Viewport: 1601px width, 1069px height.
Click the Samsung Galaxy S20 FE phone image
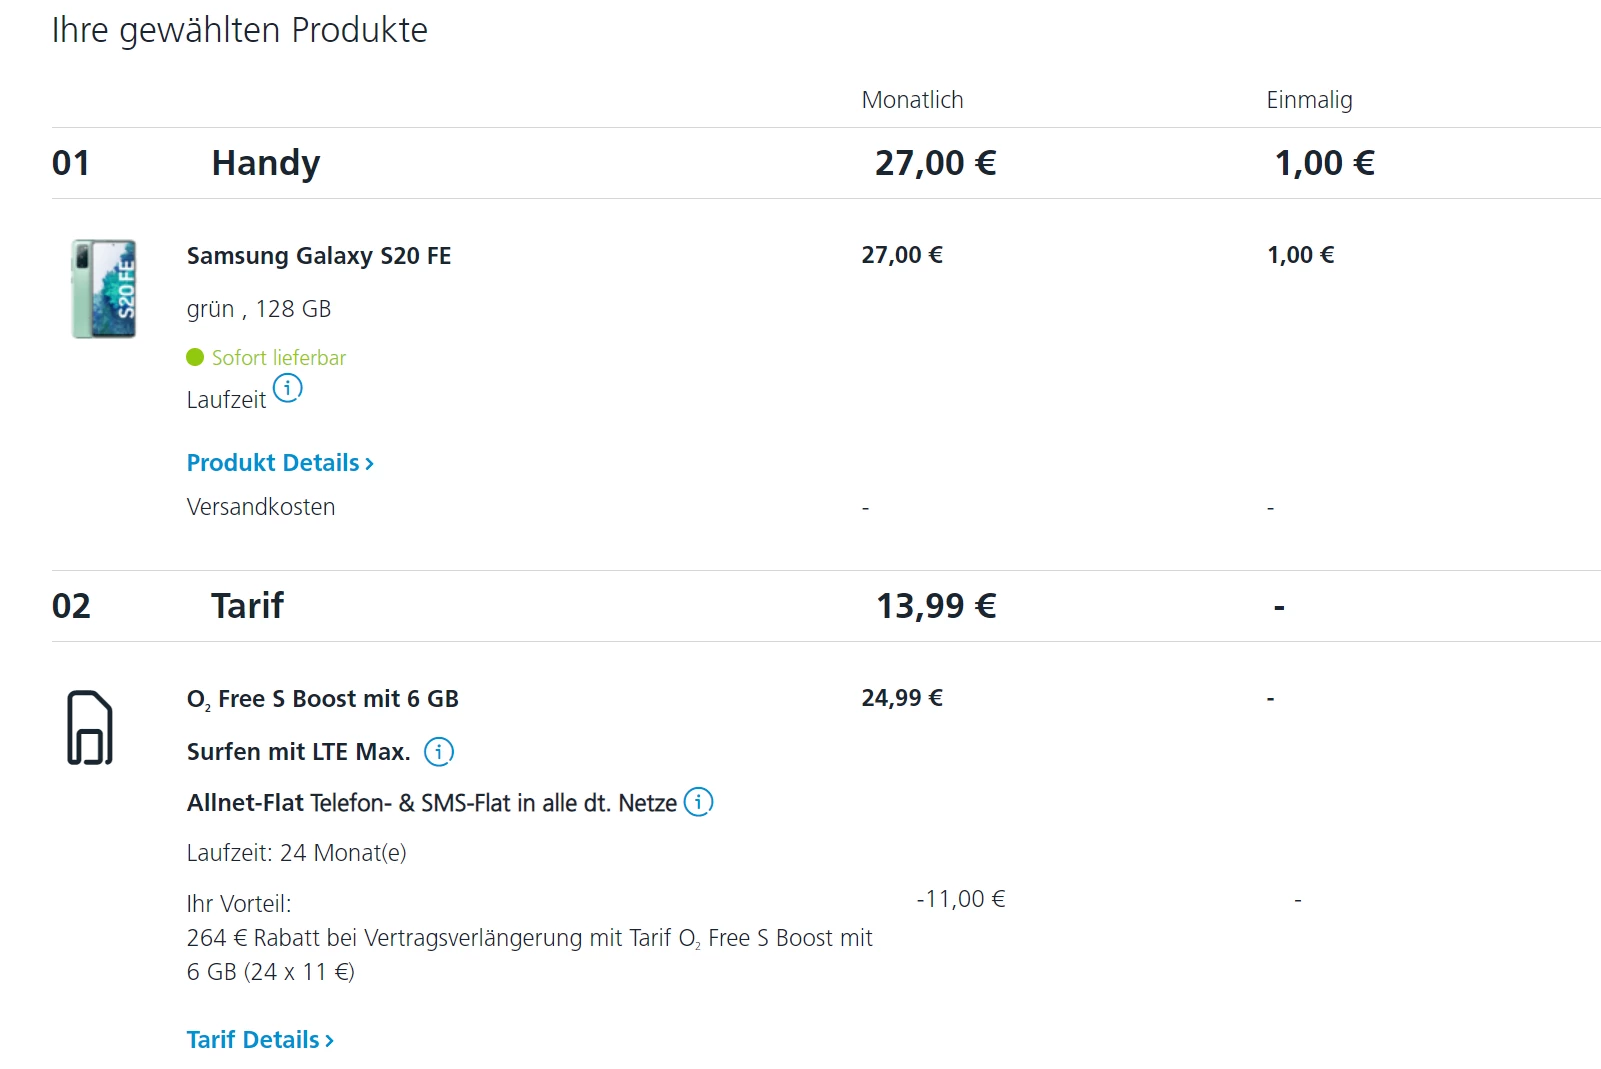[104, 289]
